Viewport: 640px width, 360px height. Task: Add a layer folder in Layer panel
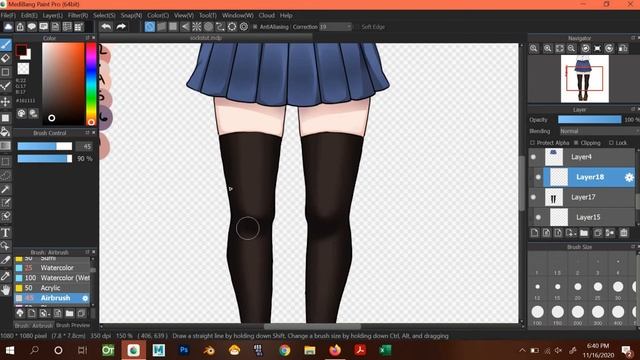point(584,233)
